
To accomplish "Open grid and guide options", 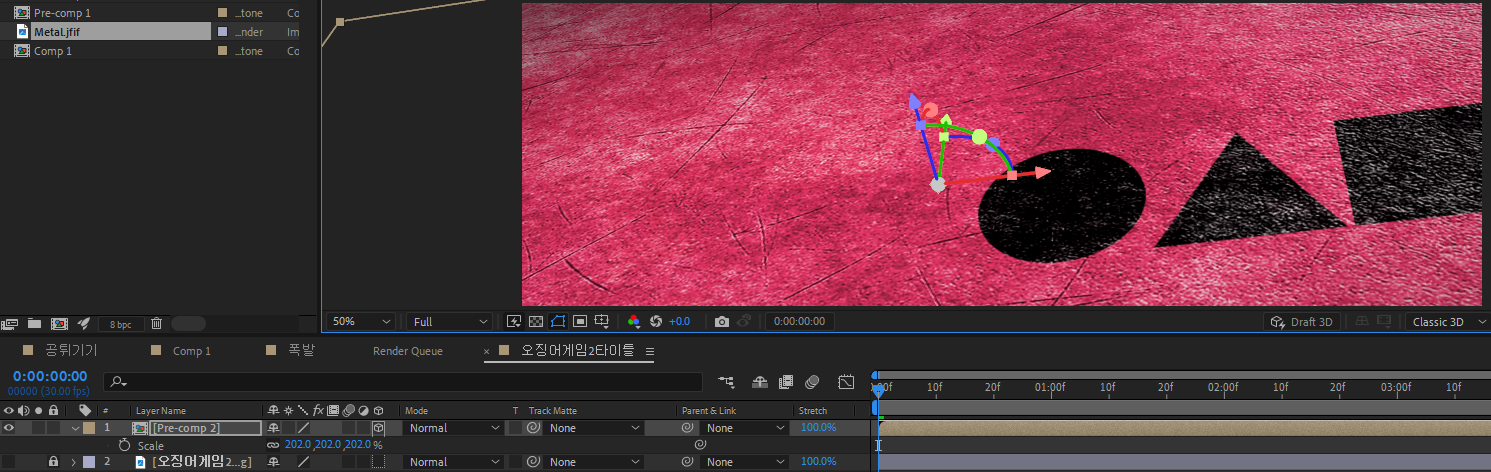I will click(602, 321).
